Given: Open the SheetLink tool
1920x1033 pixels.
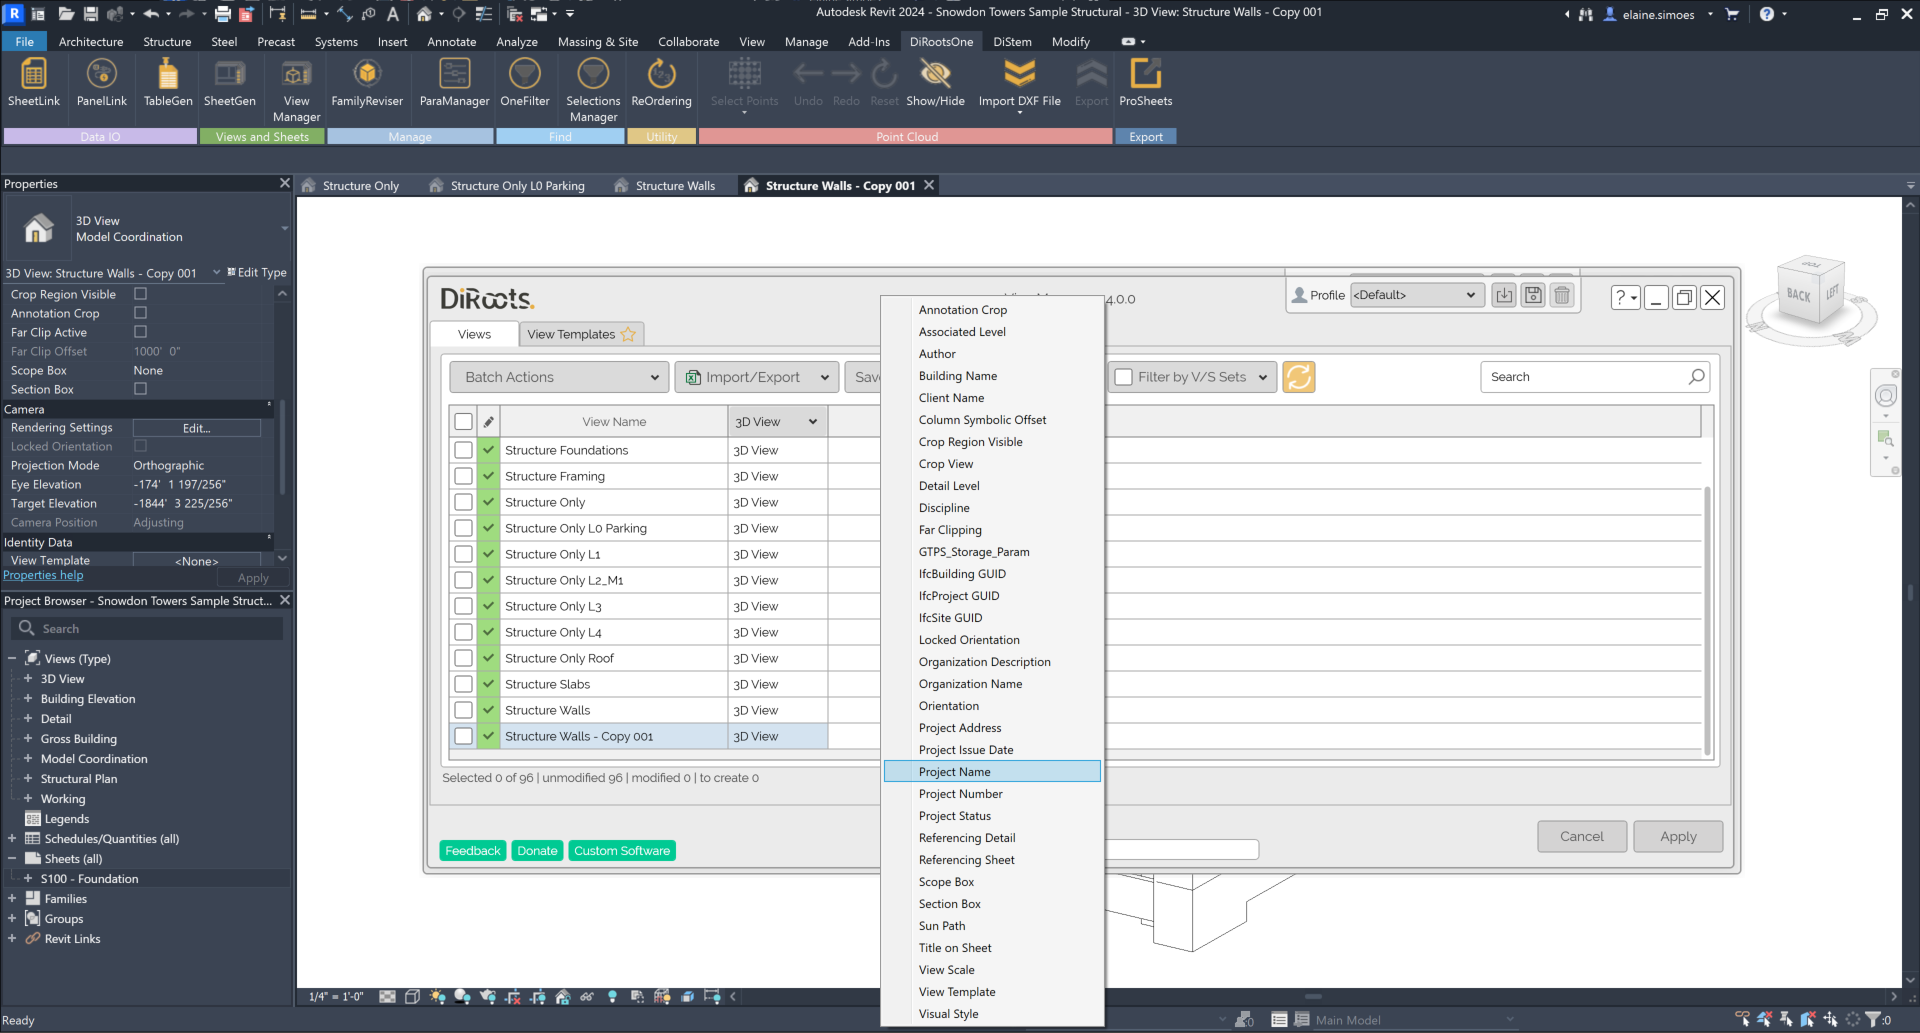Looking at the screenshot, I should click(x=33, y=82).
